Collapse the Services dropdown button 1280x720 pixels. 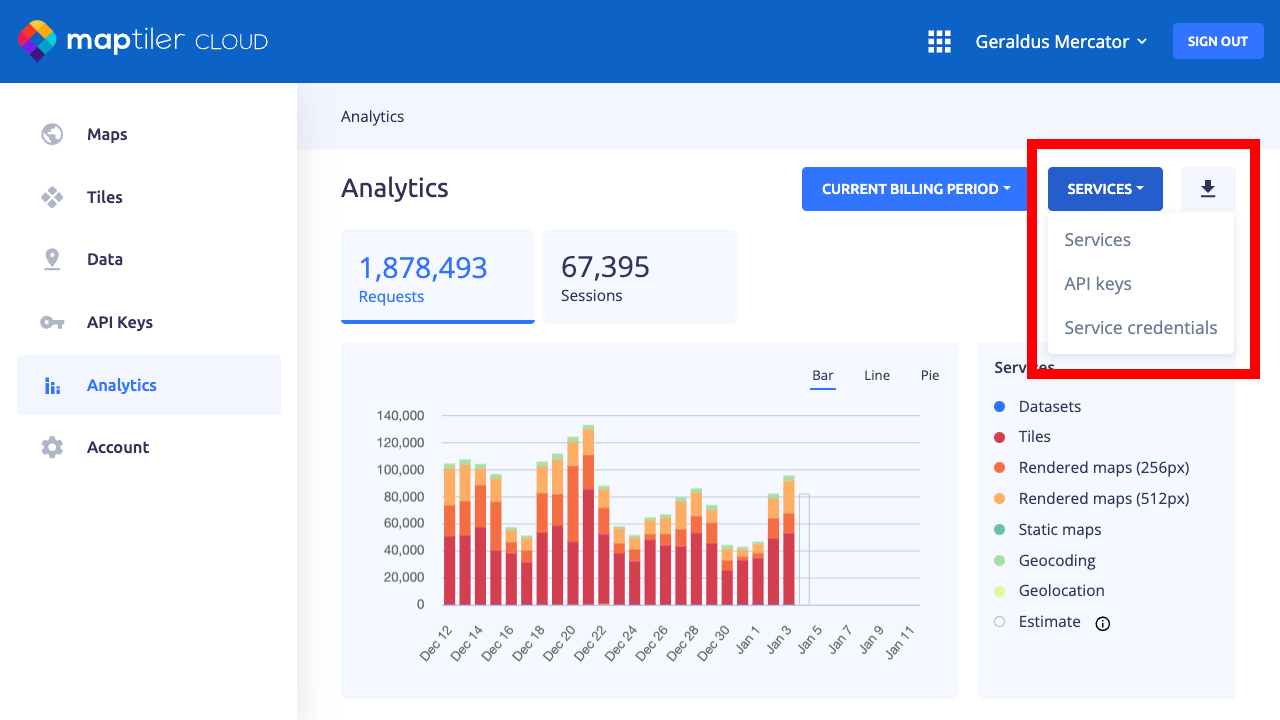pos(1105,189)
